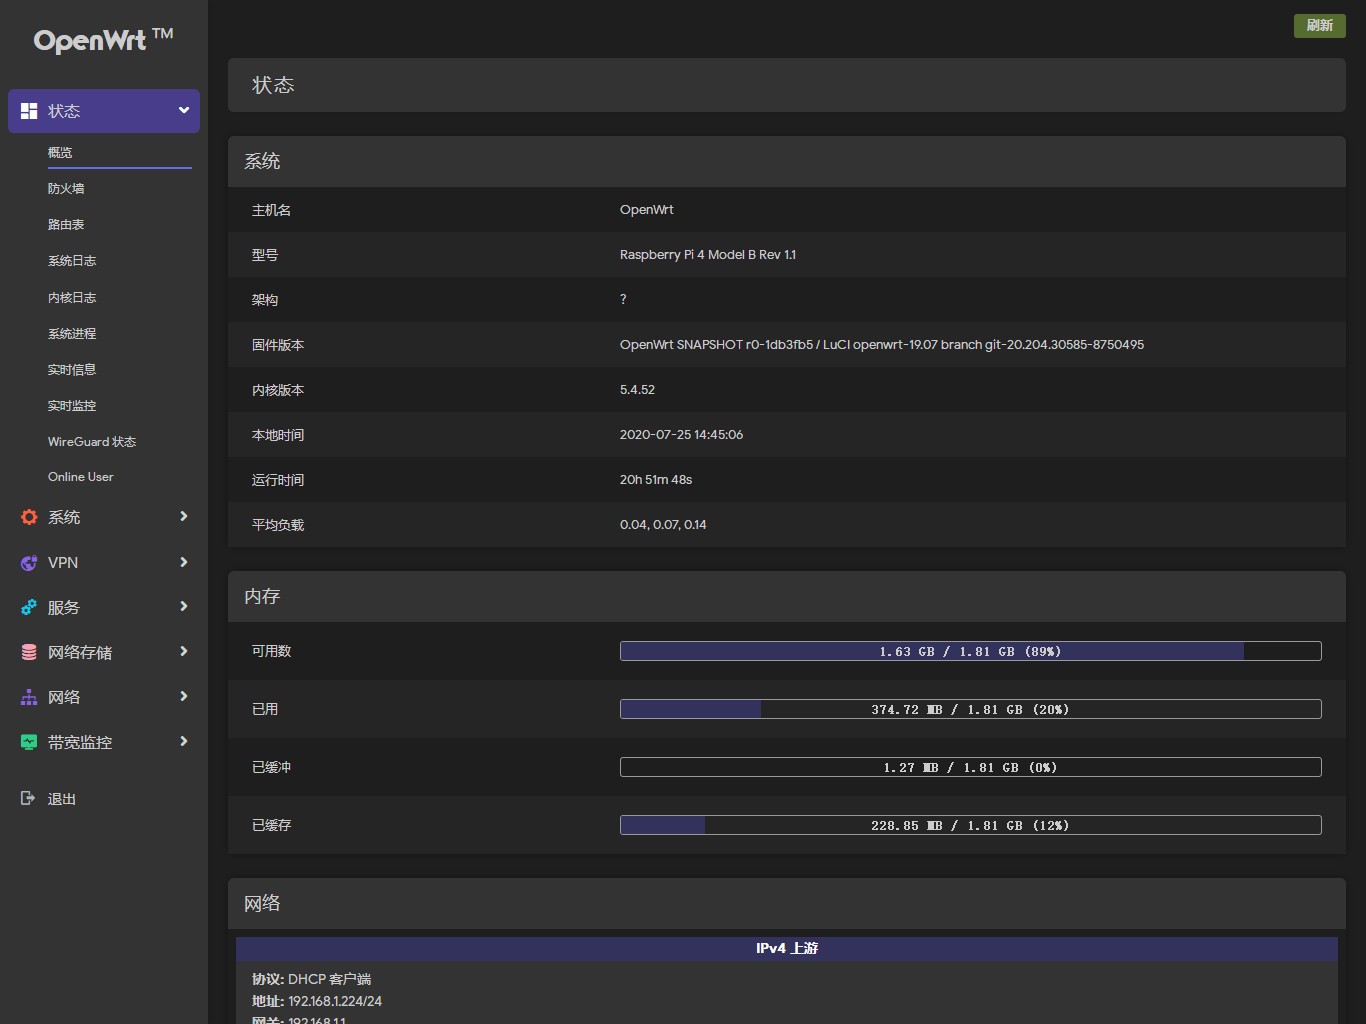
Task: Expand the 网络存储 menu arrow
Action: (184, 651)
